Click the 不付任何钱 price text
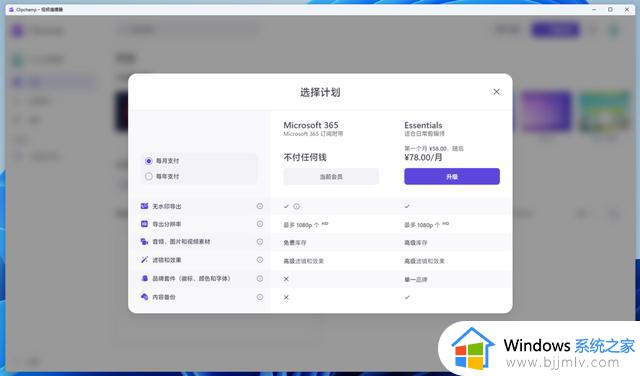The width and height of the screenshot is (640, 376). (x=305, y=157)
